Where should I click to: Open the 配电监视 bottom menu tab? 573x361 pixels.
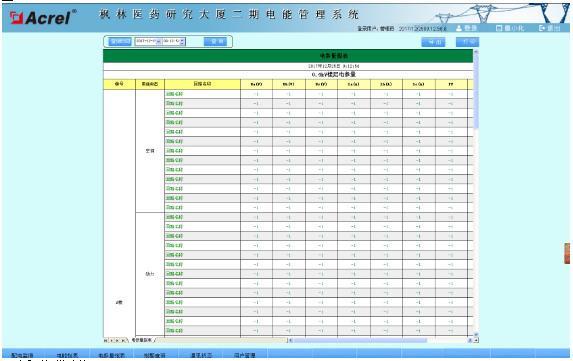point(23,355)
